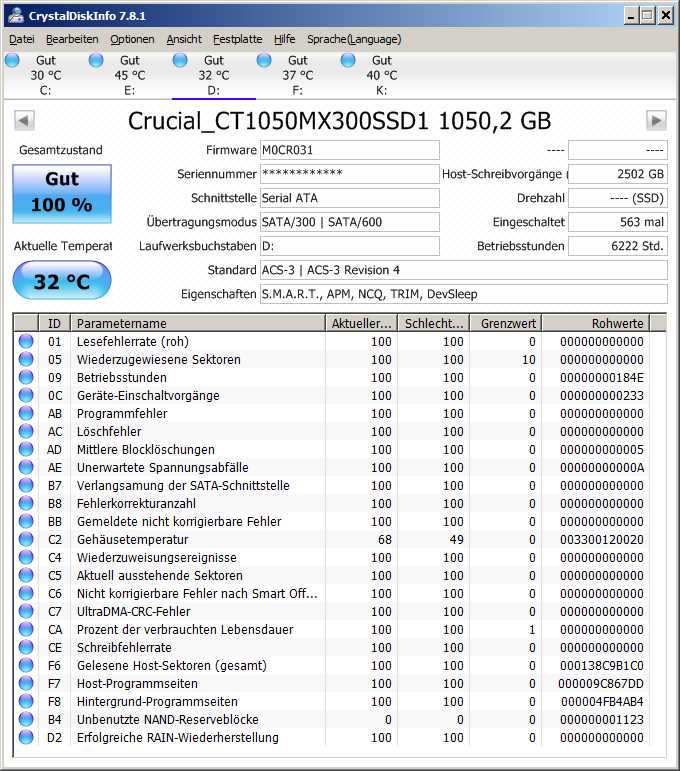Click the Laufwerksbuchstaben field D:

coord(350,246)
